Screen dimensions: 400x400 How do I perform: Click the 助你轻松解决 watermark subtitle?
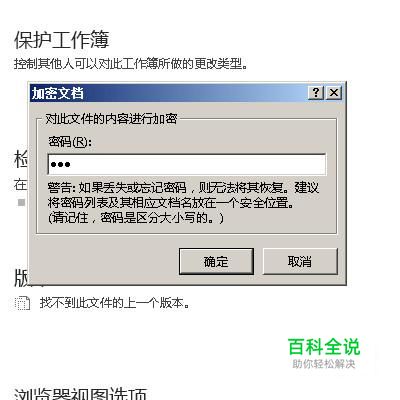(x=324, y=364)
